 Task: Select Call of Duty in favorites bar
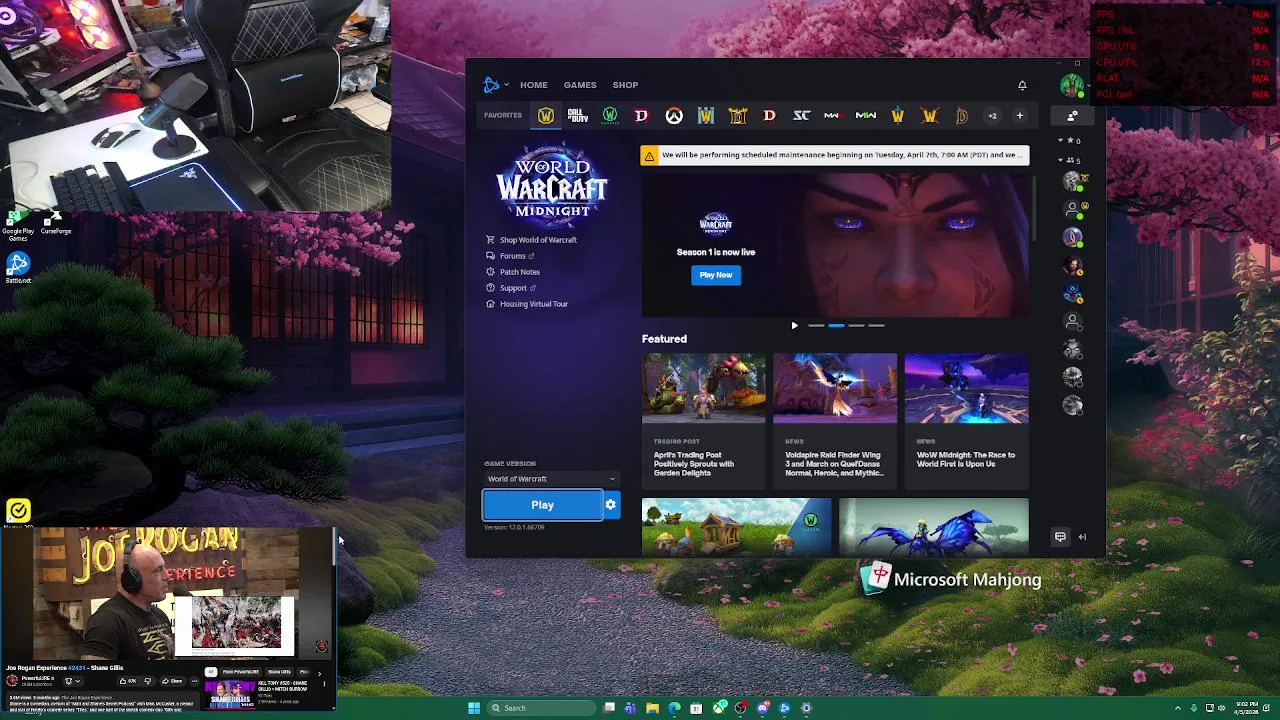click(578, 116)
